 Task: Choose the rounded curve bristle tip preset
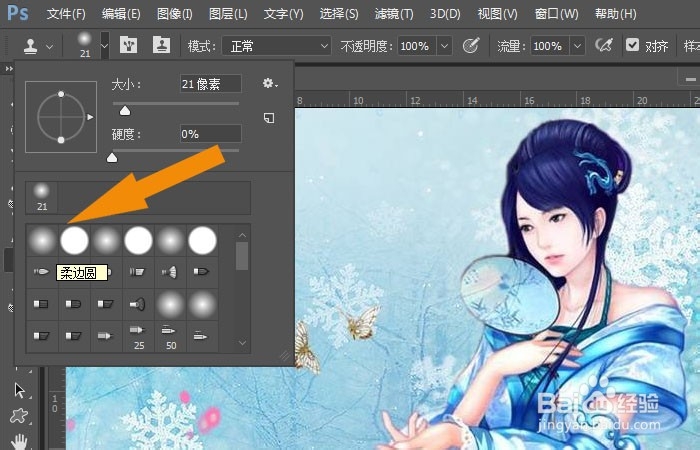[73, 304]
